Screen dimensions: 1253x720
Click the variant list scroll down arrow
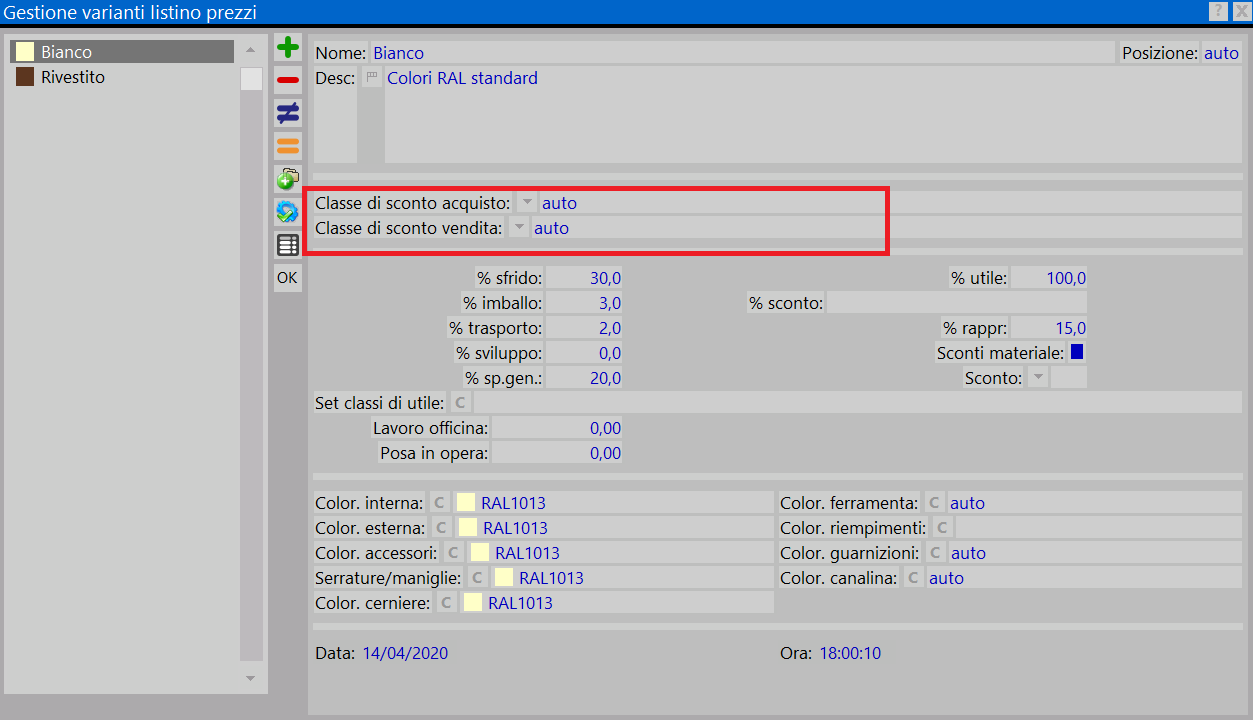click(x=251, y=678)
